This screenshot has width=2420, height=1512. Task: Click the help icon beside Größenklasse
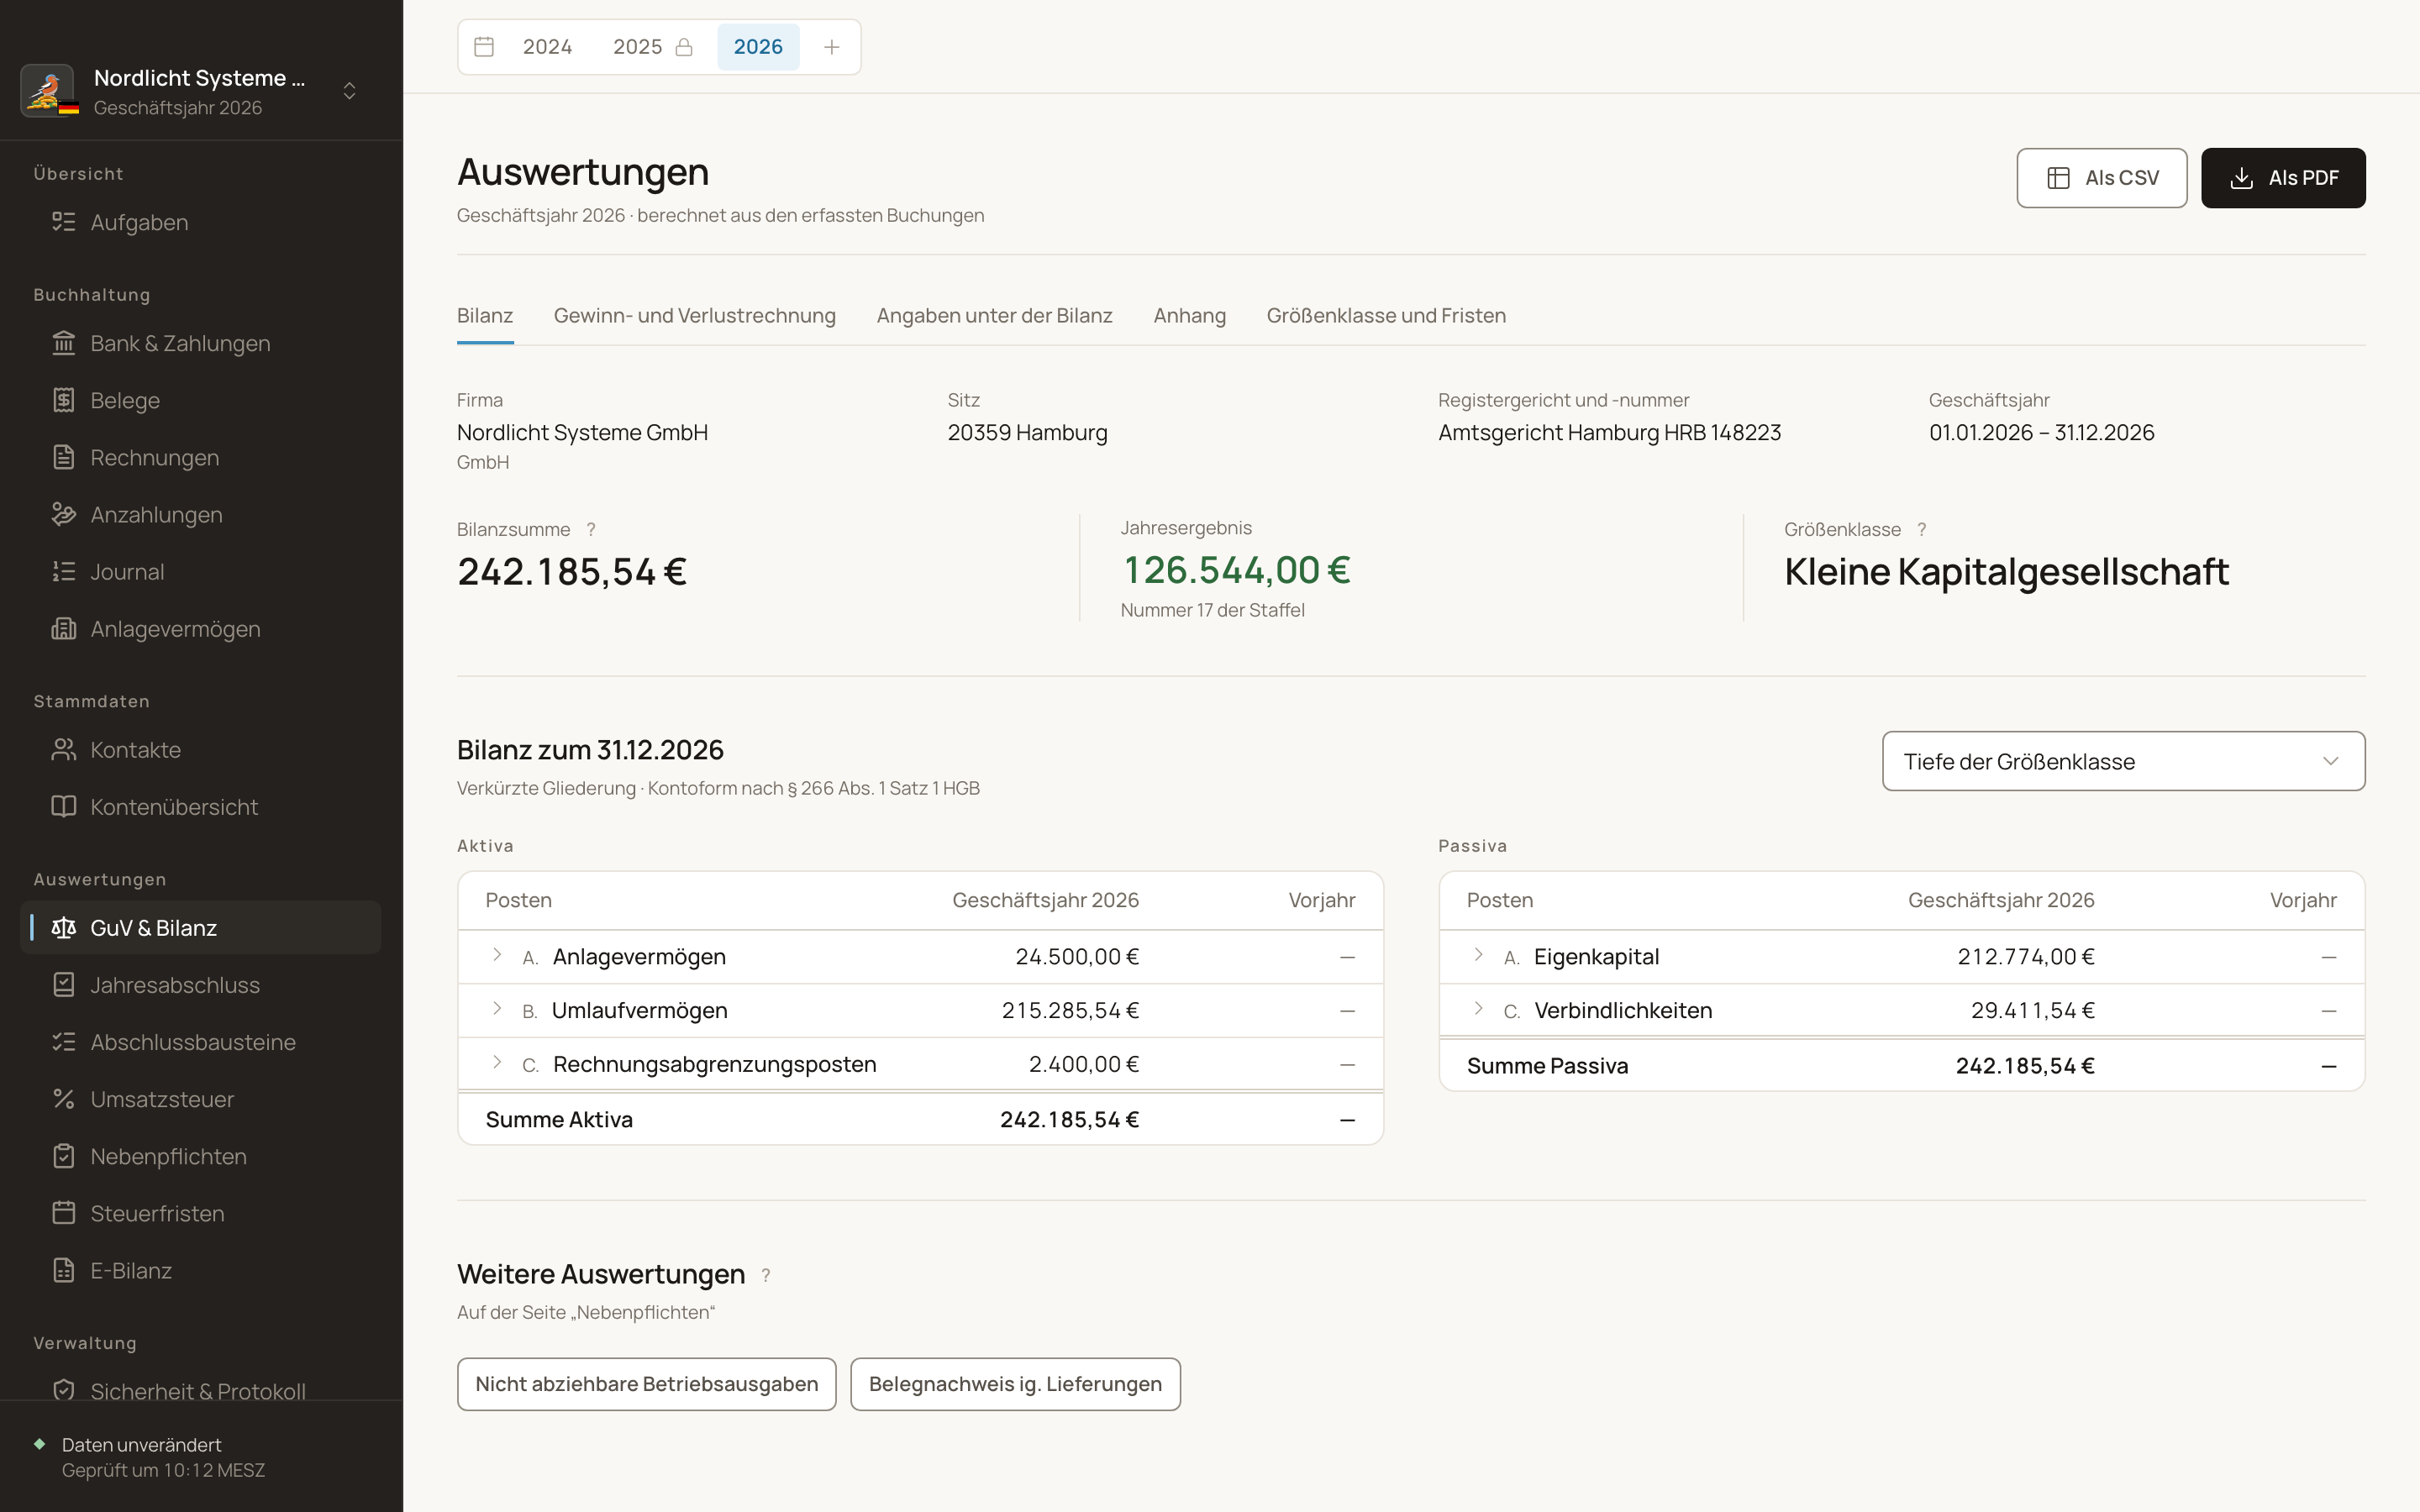click(1921, 530)
